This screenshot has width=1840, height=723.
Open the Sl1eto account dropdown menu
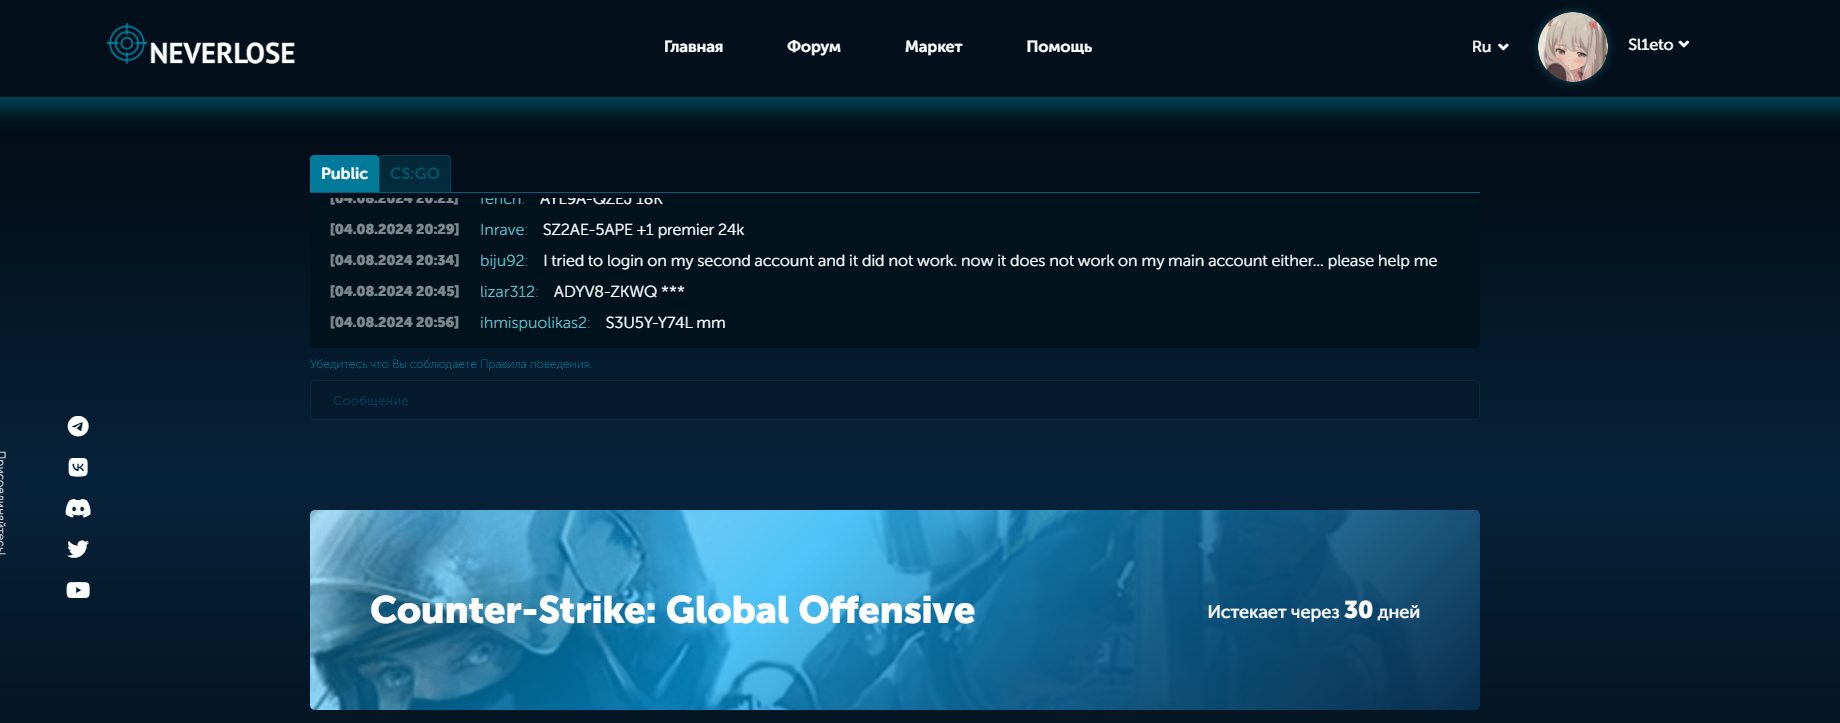(x=1658, y=45)
